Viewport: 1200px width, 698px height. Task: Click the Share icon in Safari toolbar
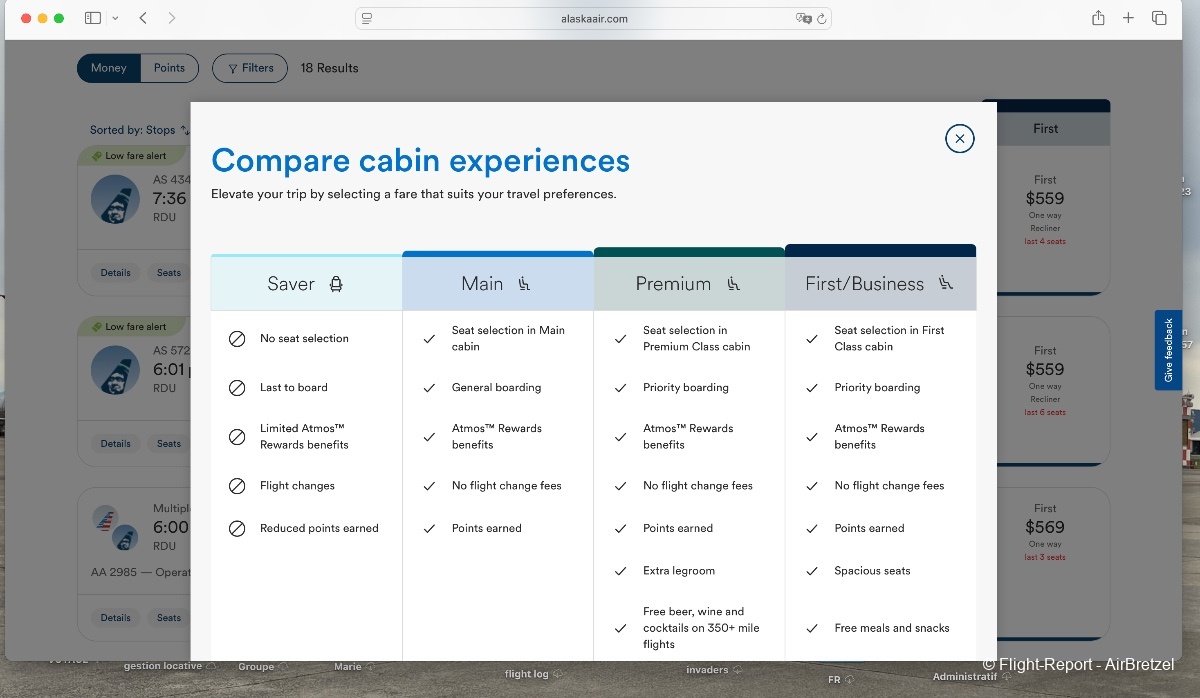tap(1098, 18)
